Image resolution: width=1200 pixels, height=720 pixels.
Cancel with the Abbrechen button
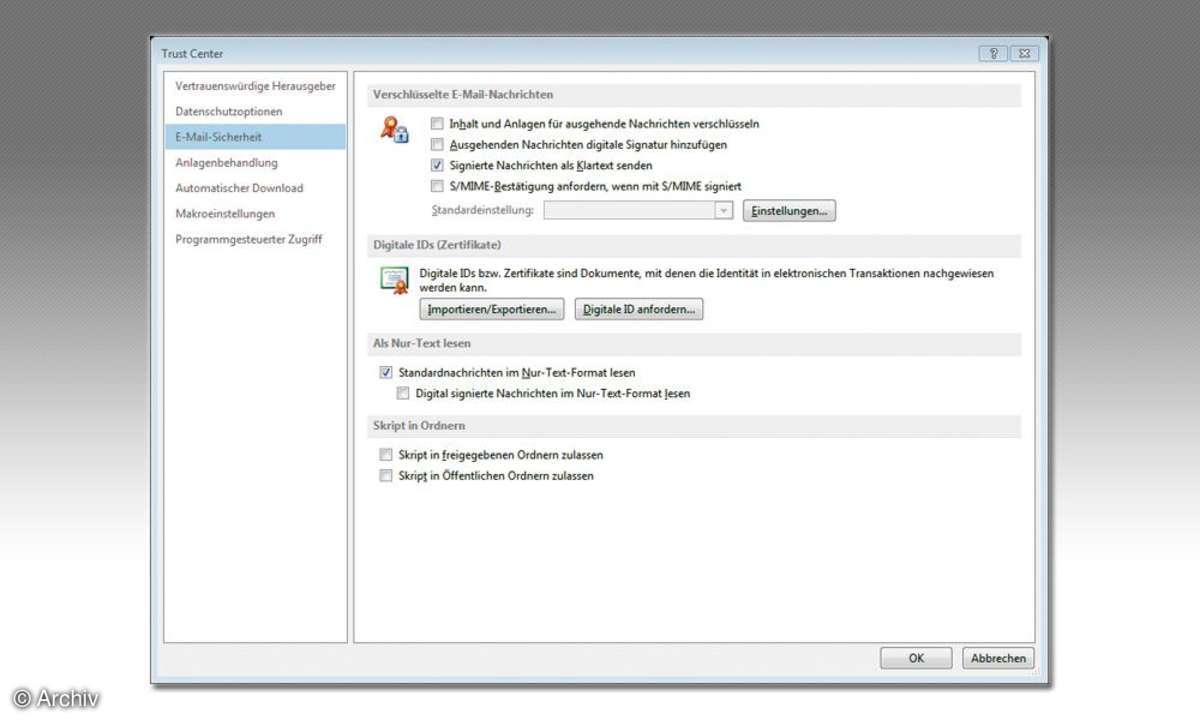click(x=998, y=658)
